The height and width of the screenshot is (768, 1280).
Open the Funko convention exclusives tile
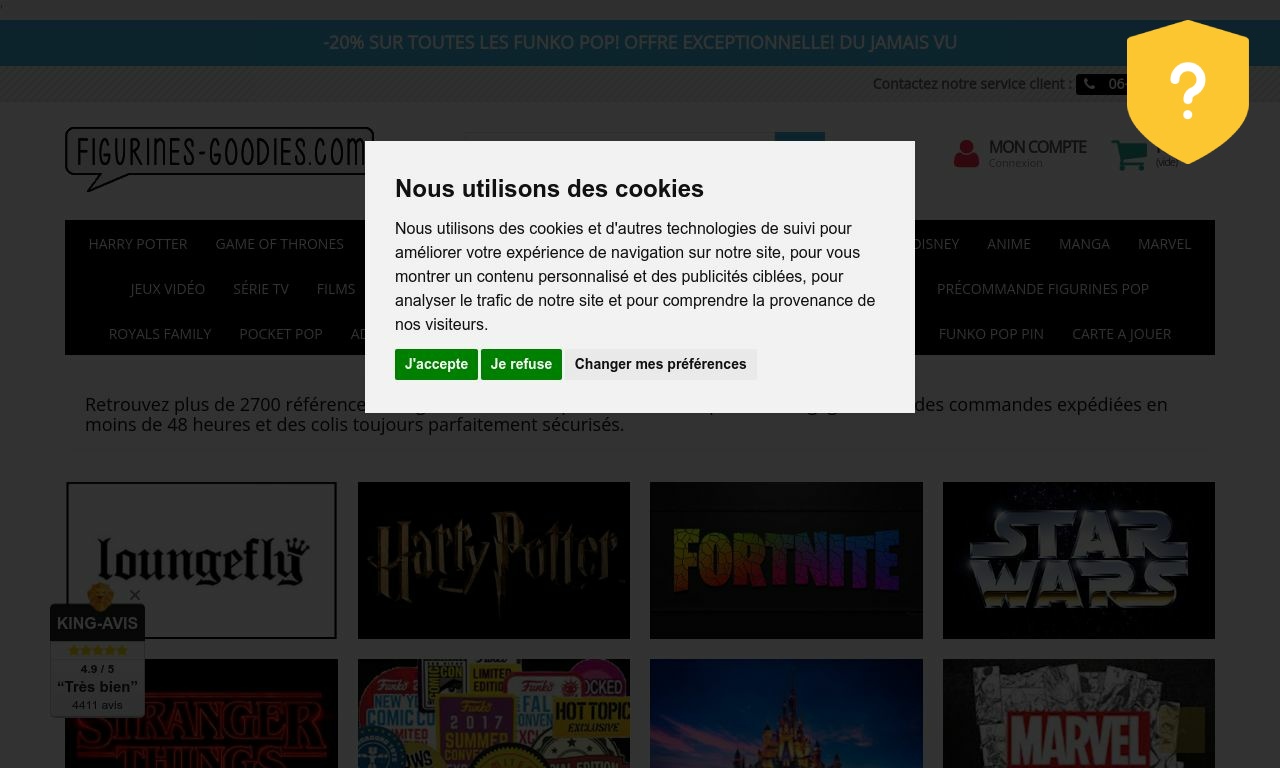pos(494,714)
